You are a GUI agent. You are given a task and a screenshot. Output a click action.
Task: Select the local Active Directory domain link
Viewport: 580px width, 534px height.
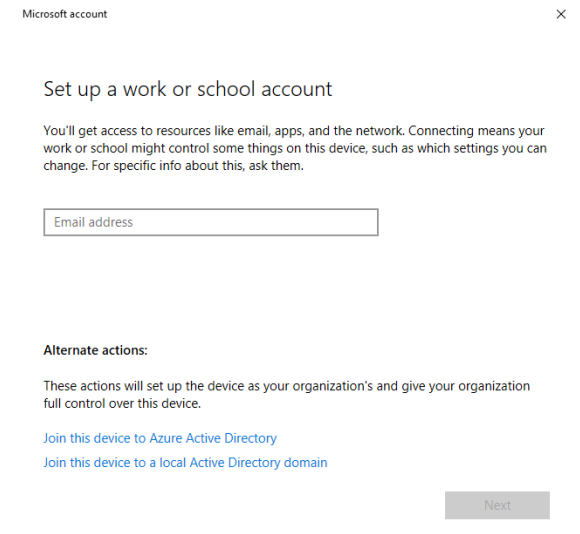(x=185, y=463)
